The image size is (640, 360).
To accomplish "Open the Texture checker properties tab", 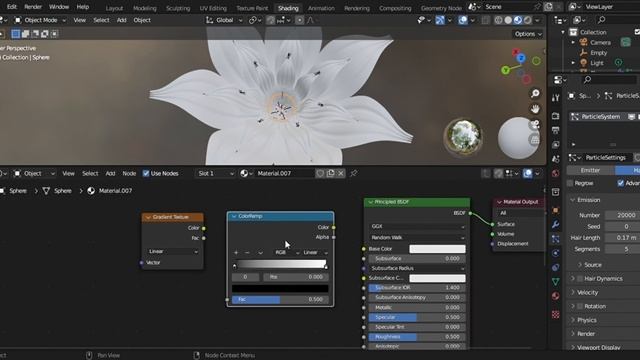I will point(556,314).
